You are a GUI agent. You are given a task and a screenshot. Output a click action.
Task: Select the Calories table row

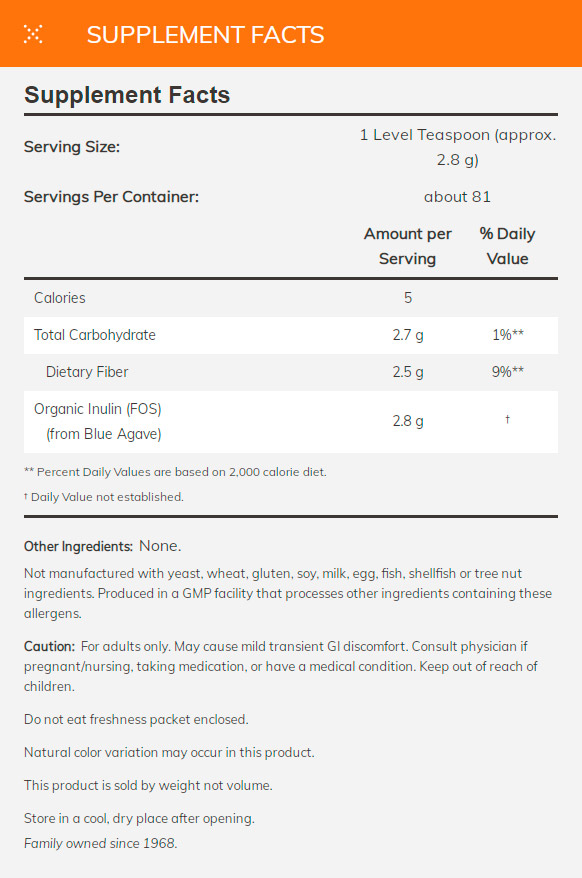point(291,298)
